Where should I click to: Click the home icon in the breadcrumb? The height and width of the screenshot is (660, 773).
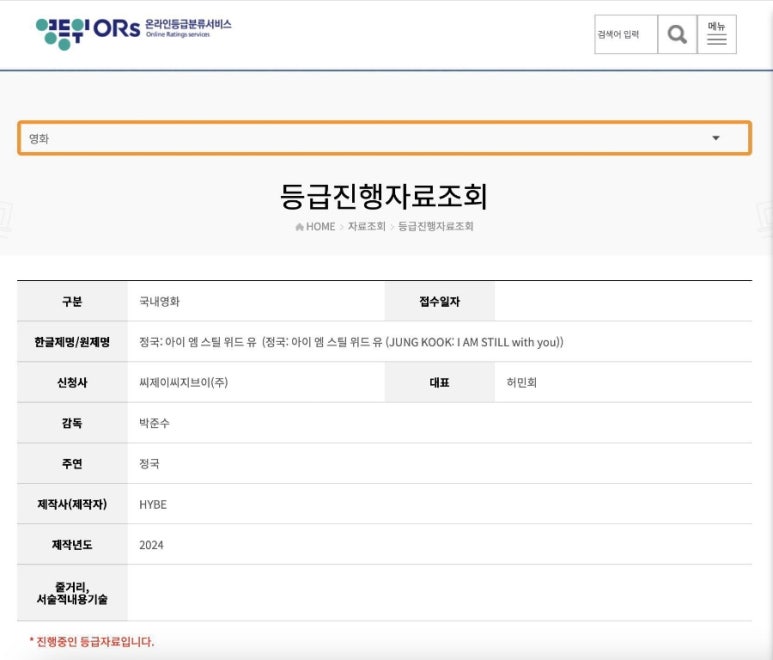pyautogui.click(x=299, y=227)
